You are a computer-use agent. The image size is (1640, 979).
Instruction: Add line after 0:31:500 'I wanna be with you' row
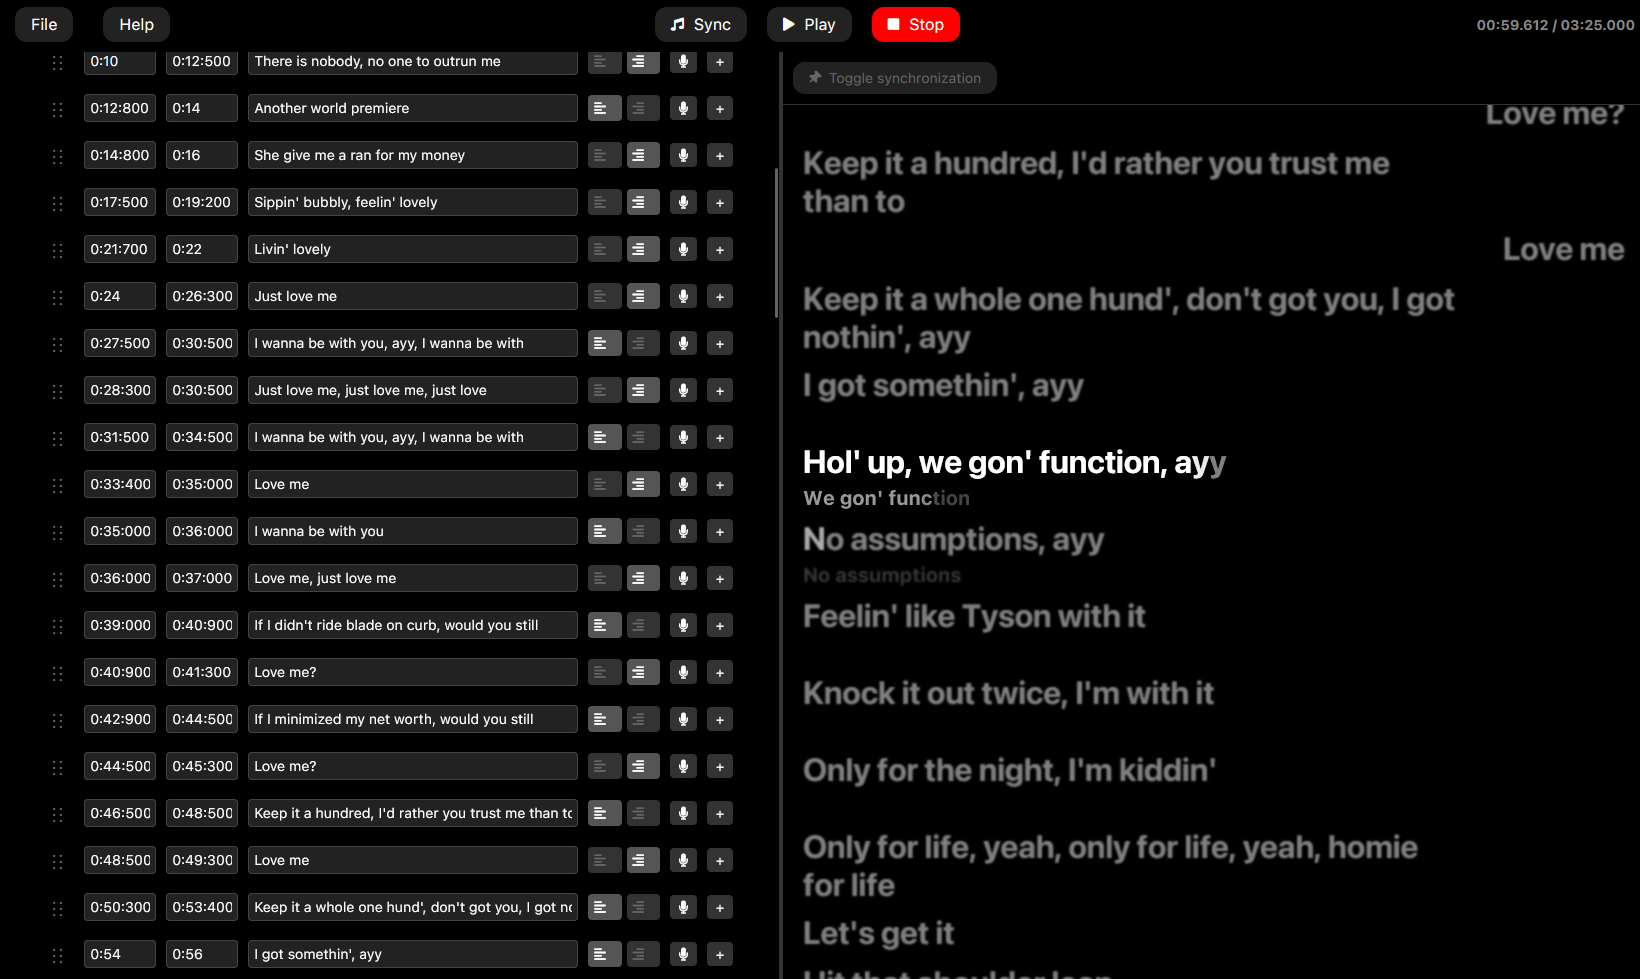click(720, 437)
